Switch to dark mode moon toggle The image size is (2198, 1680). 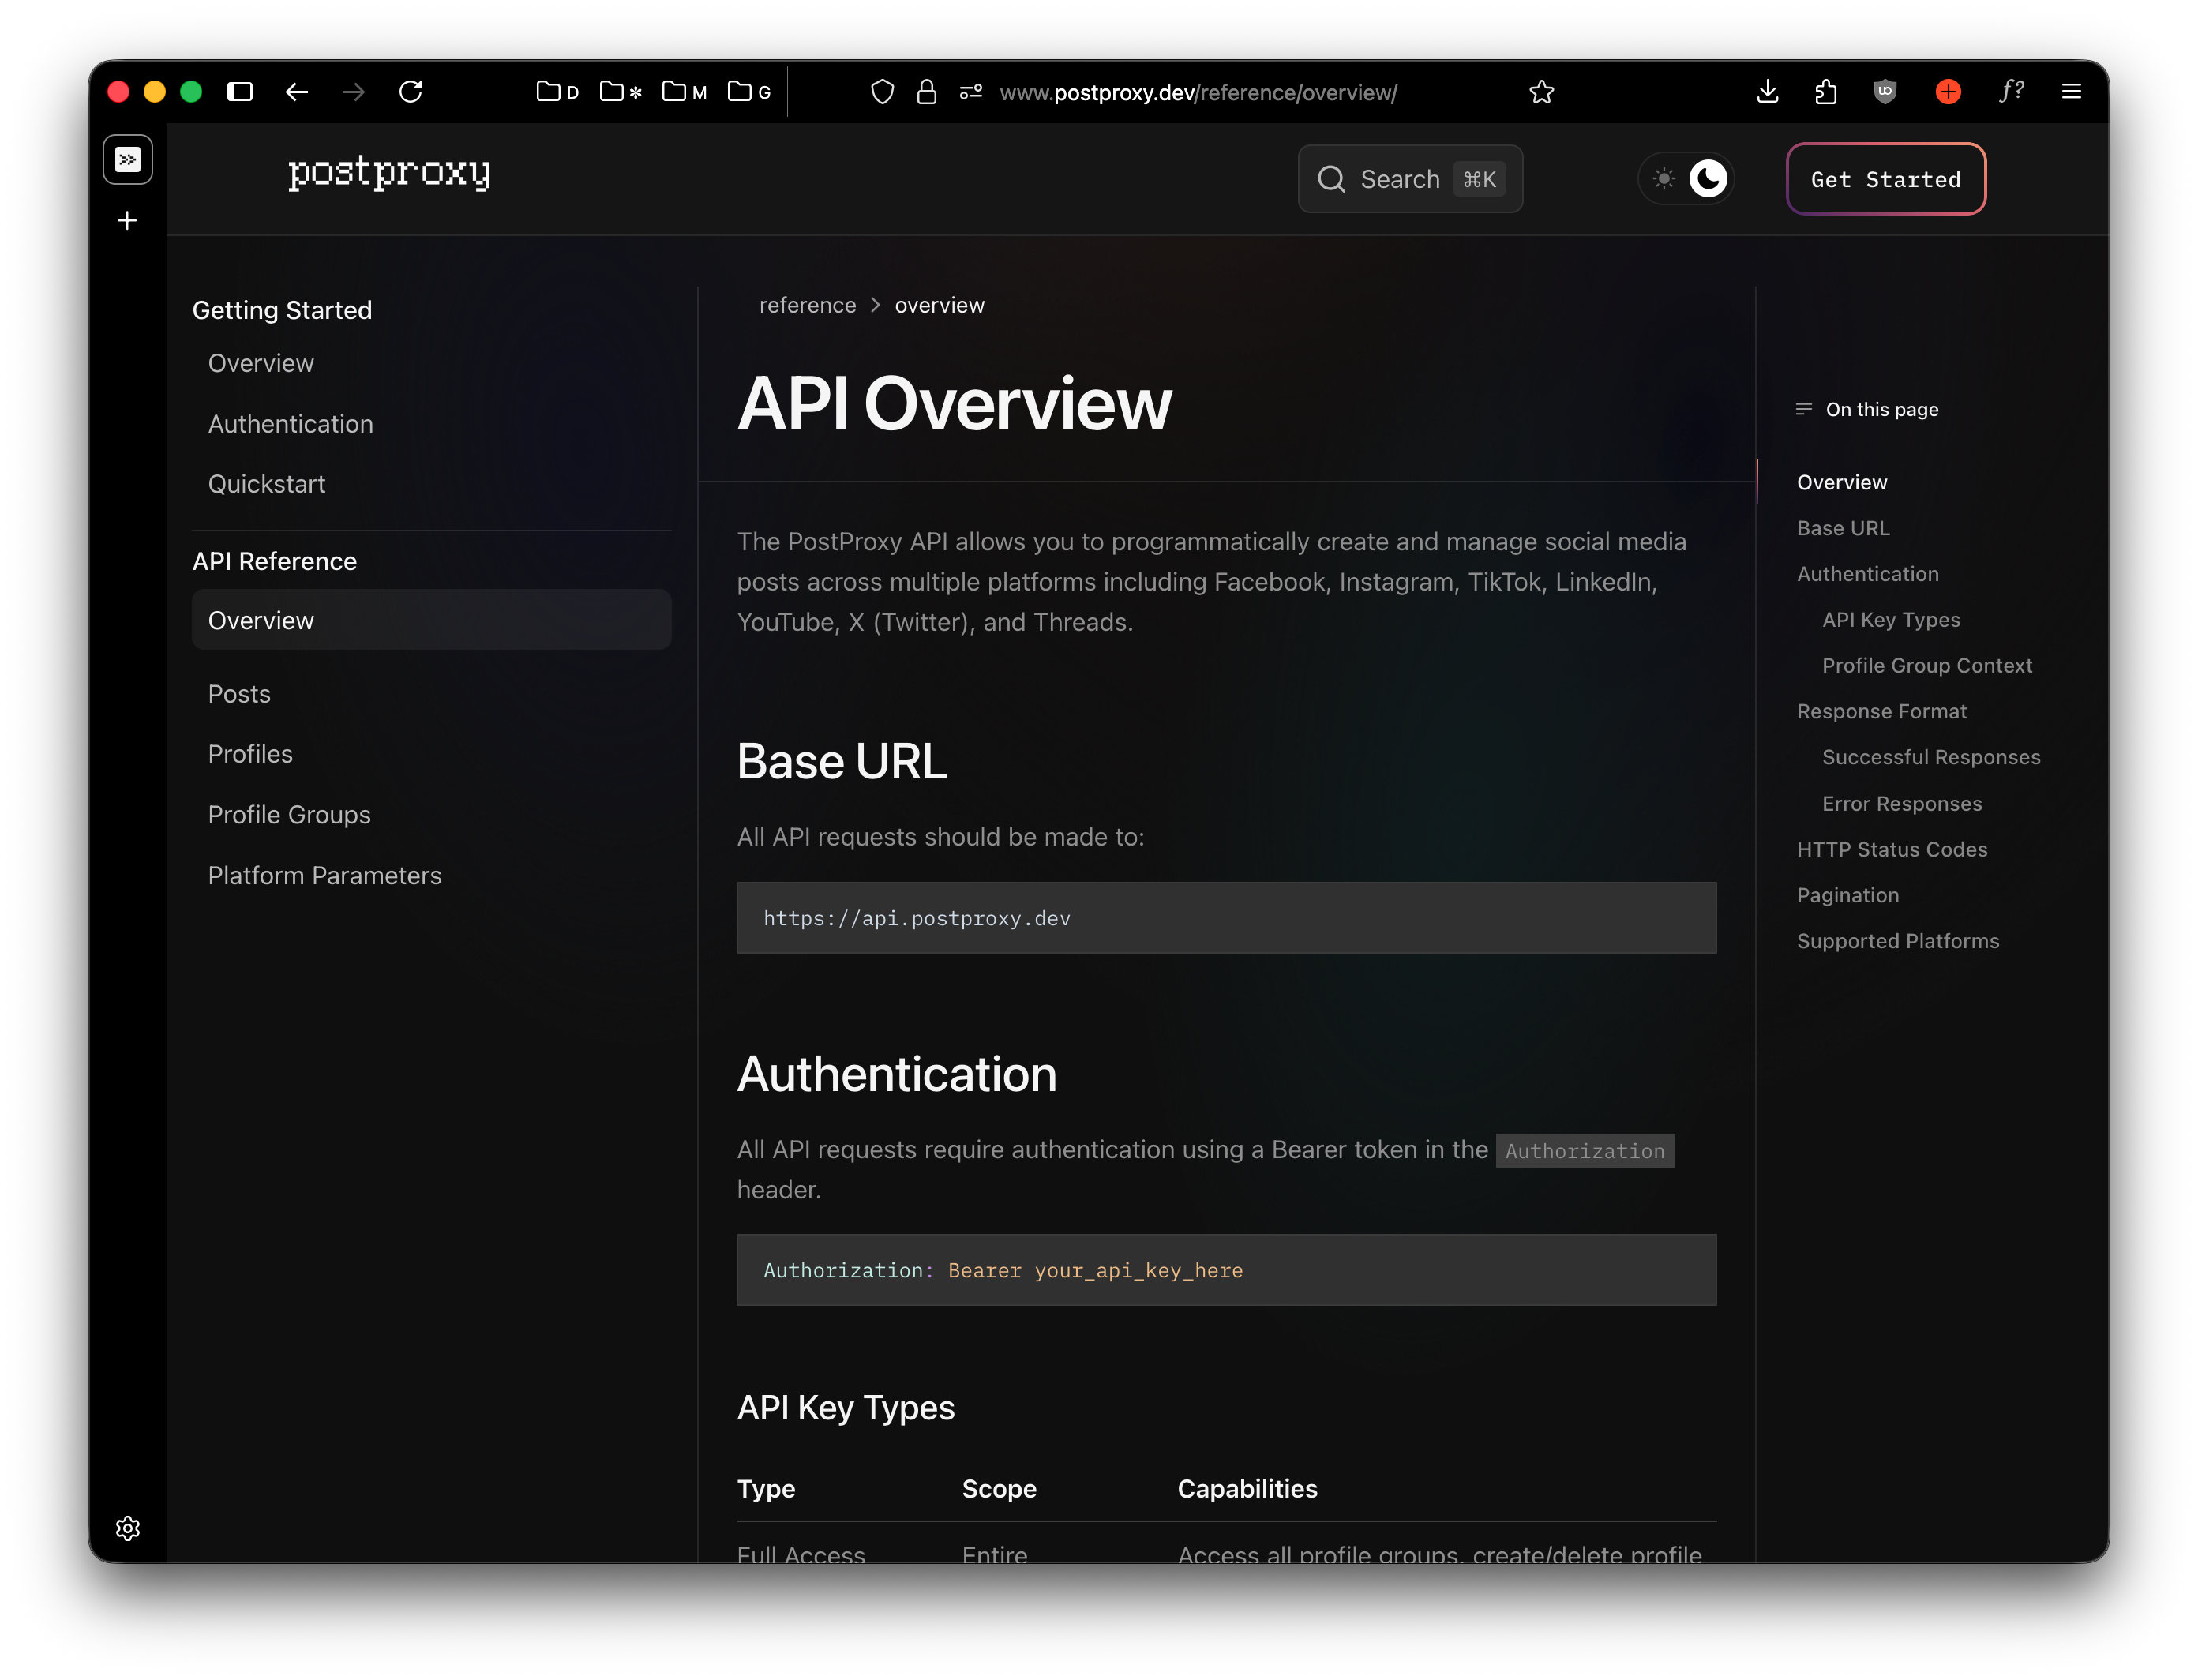[1708, 179]
